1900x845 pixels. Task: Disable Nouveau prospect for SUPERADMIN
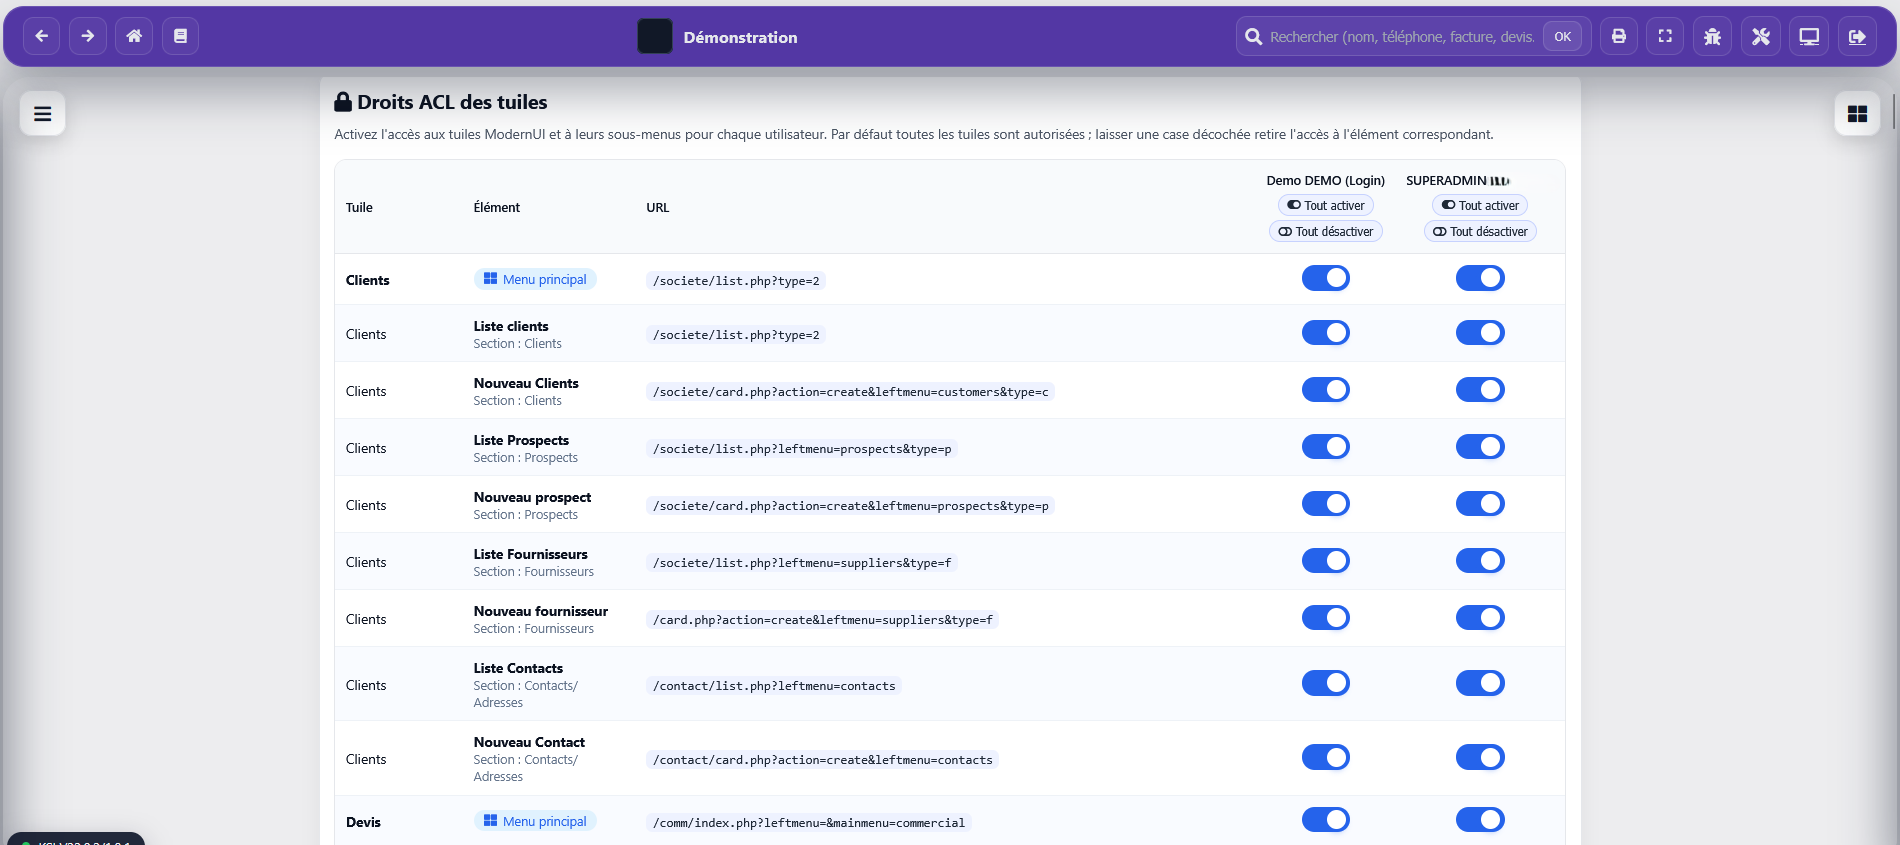[x=1479, y=504]
